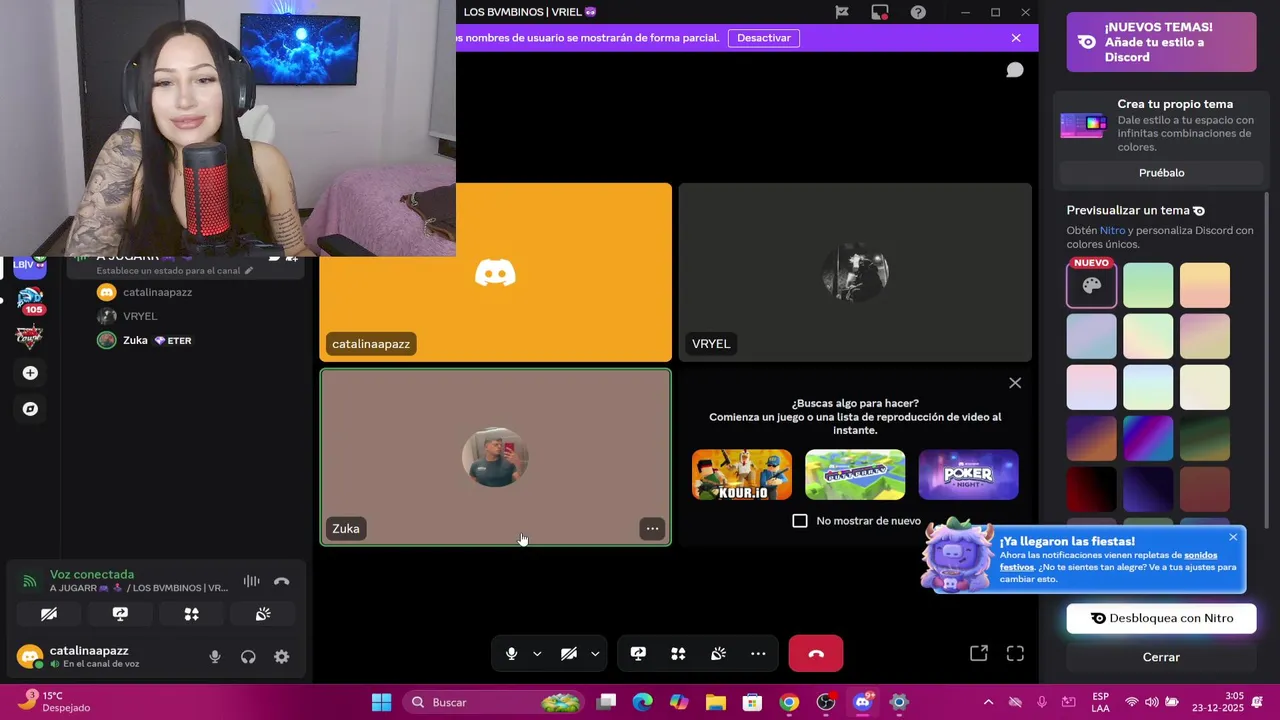
Task: Open more options on Zuka's tile
Action: [652, 529]
